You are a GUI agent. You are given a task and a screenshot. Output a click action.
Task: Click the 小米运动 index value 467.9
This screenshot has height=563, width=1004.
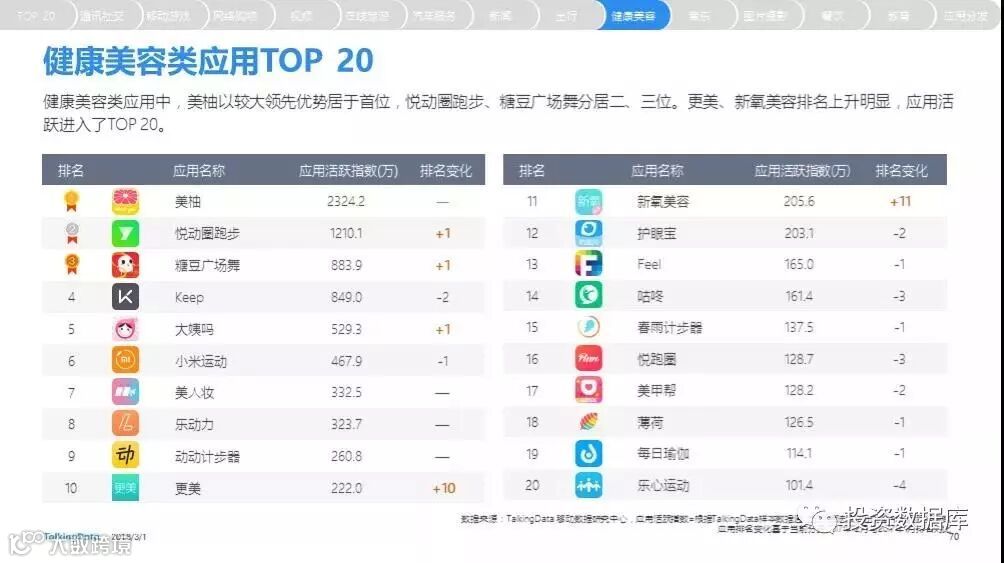346,361
